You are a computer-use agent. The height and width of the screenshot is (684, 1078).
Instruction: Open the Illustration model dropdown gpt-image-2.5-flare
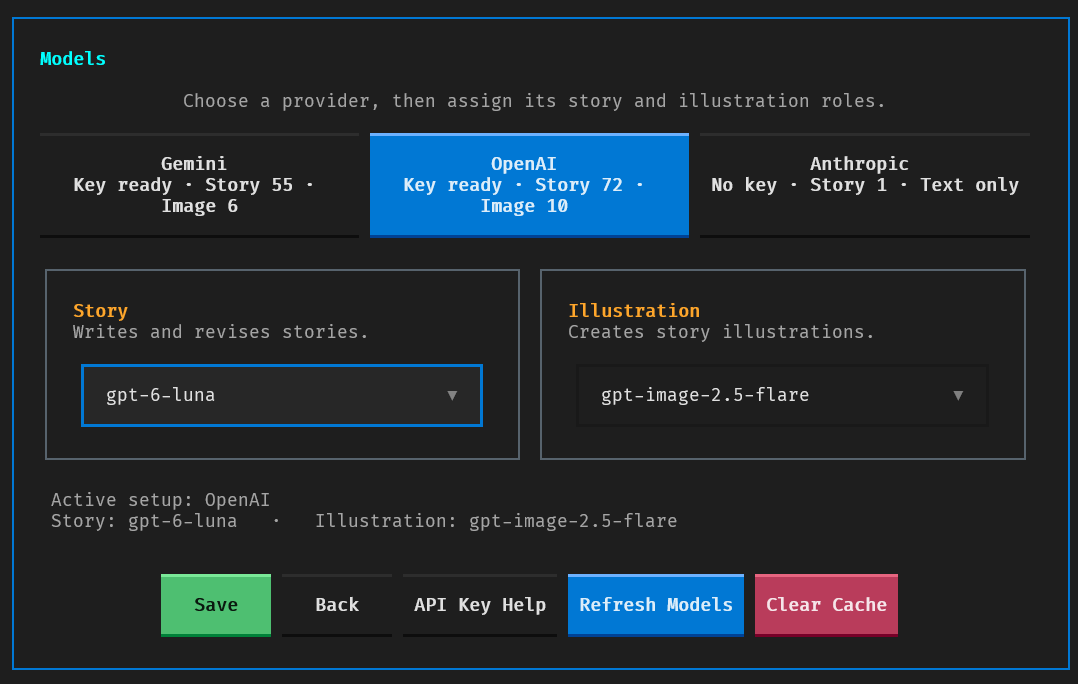click(x=782, y=395)
